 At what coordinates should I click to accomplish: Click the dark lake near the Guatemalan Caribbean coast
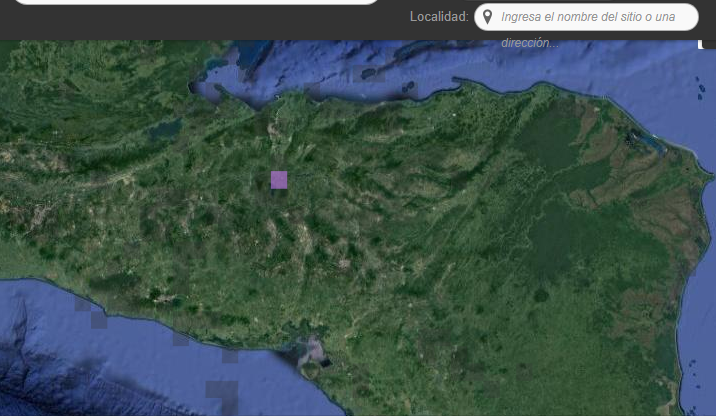pos(165,130)
